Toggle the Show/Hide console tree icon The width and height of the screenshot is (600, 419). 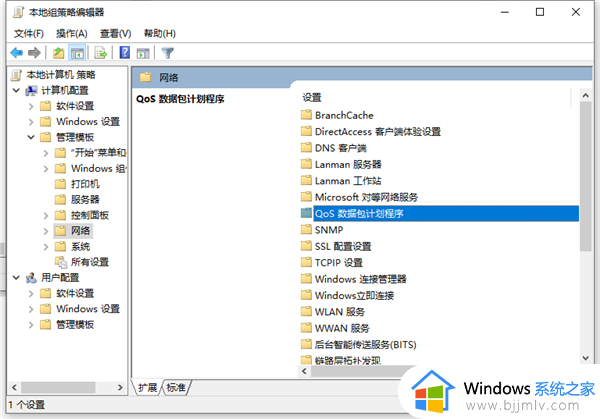[x=77, y=53]
